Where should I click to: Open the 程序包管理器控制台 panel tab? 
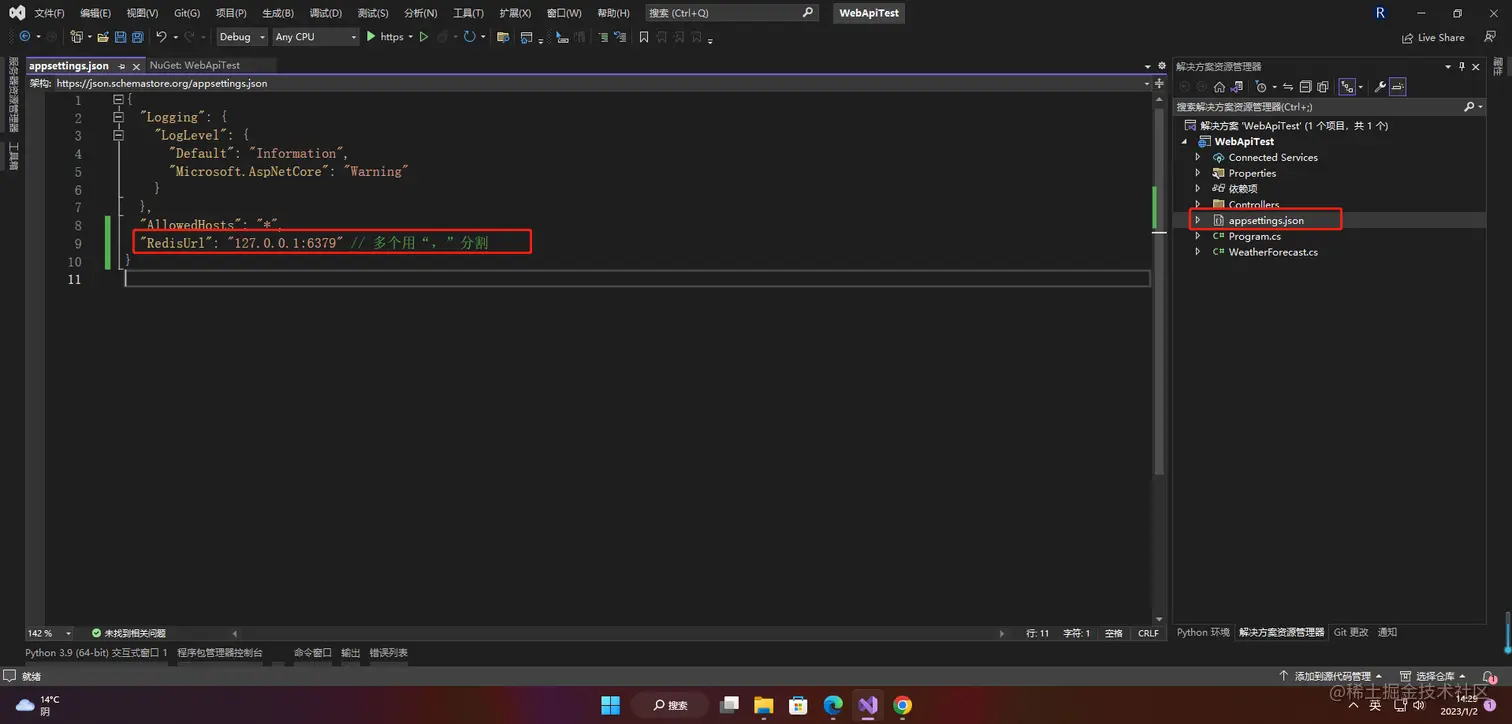coord(220,653)
